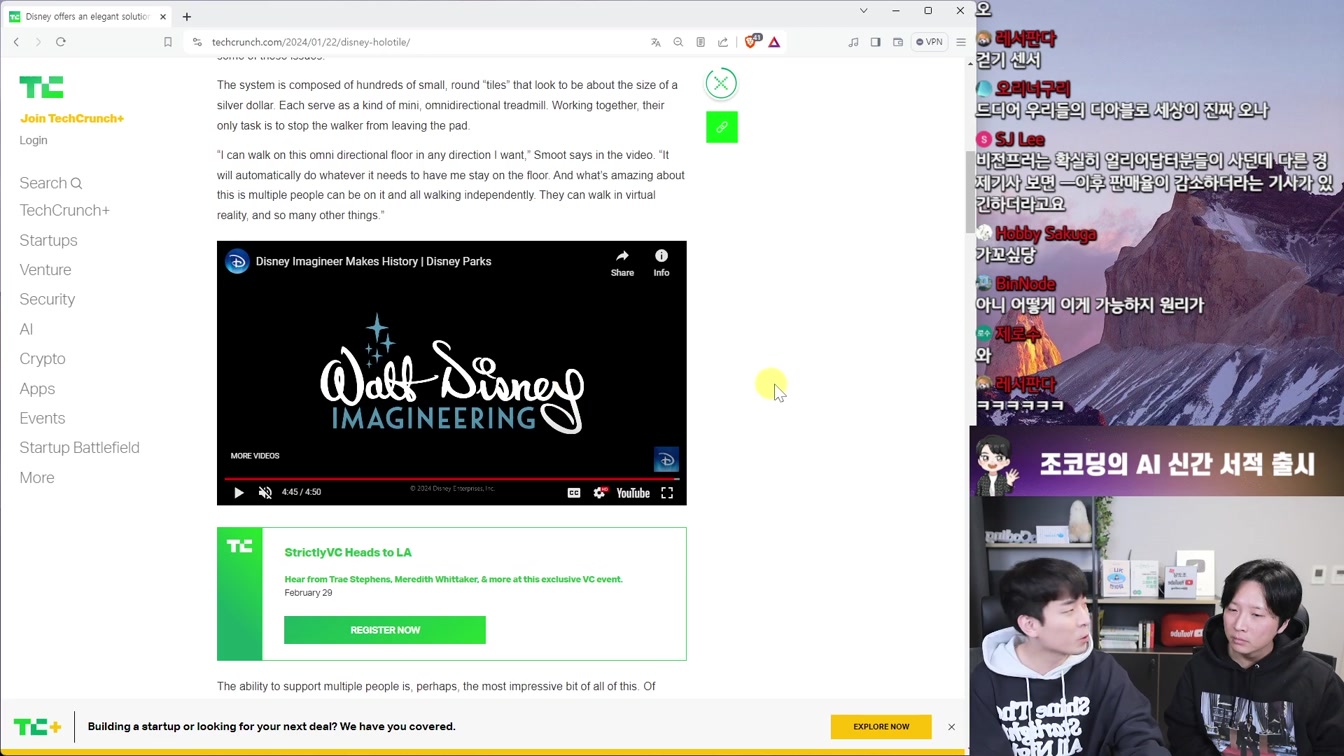The image size is (1344, 756).
Task: Dismiss the TC+ bottom banner
Action: click(x=951, y=727)
